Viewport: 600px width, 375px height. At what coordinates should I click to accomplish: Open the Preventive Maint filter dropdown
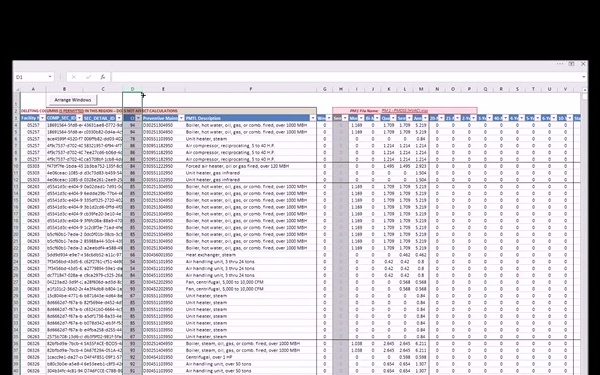[x=181, y=118]
